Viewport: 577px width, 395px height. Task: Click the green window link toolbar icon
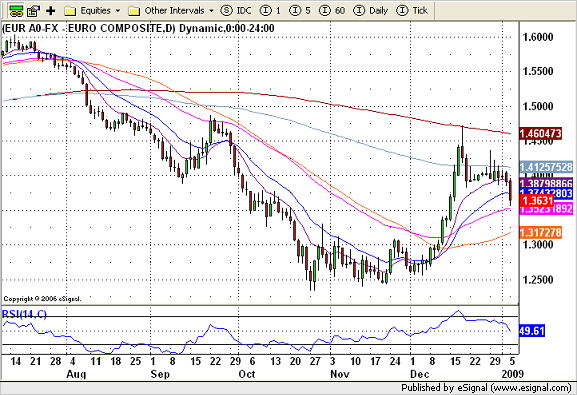click(x=16, y=11)
